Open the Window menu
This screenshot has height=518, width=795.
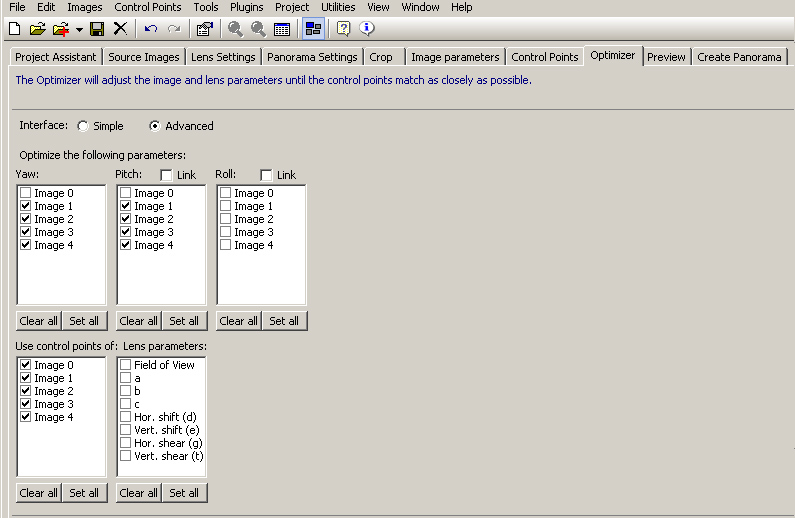[420, 7]
